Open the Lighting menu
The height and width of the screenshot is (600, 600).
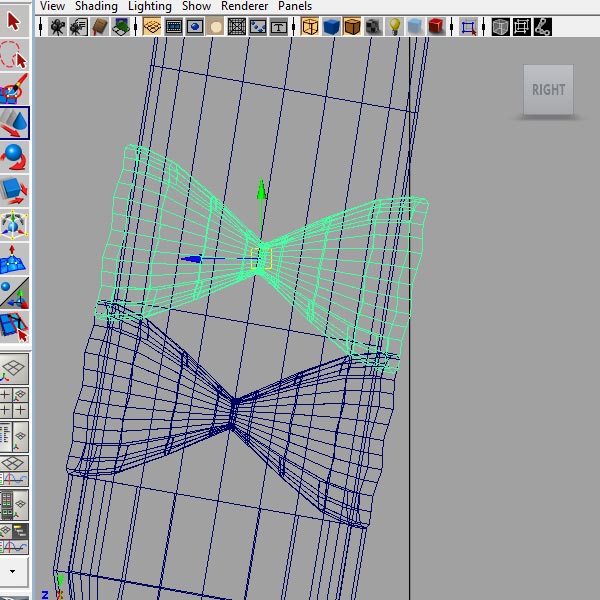[x=150, y=6]
